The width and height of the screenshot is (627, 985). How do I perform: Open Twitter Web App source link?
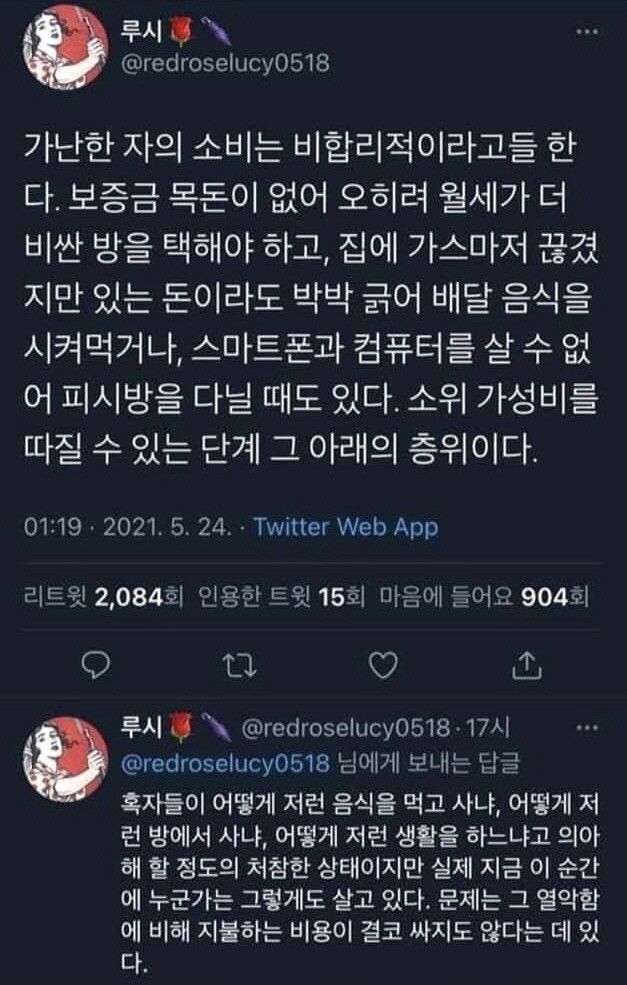pyautogui.click(x=346, y=526)
